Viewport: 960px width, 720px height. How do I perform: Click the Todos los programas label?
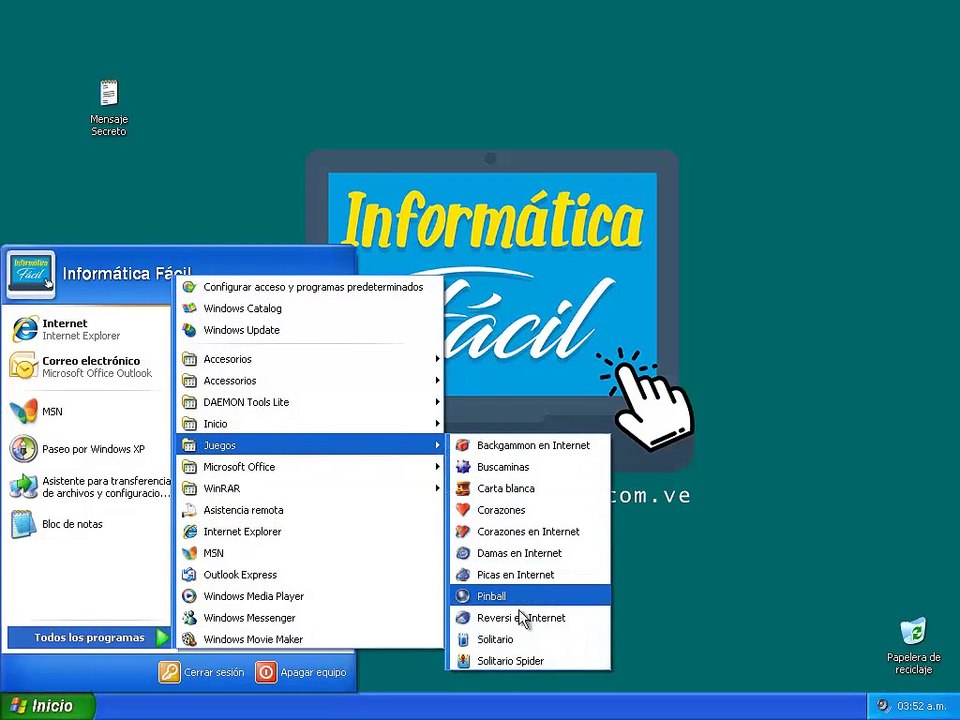tap(89, 637)
